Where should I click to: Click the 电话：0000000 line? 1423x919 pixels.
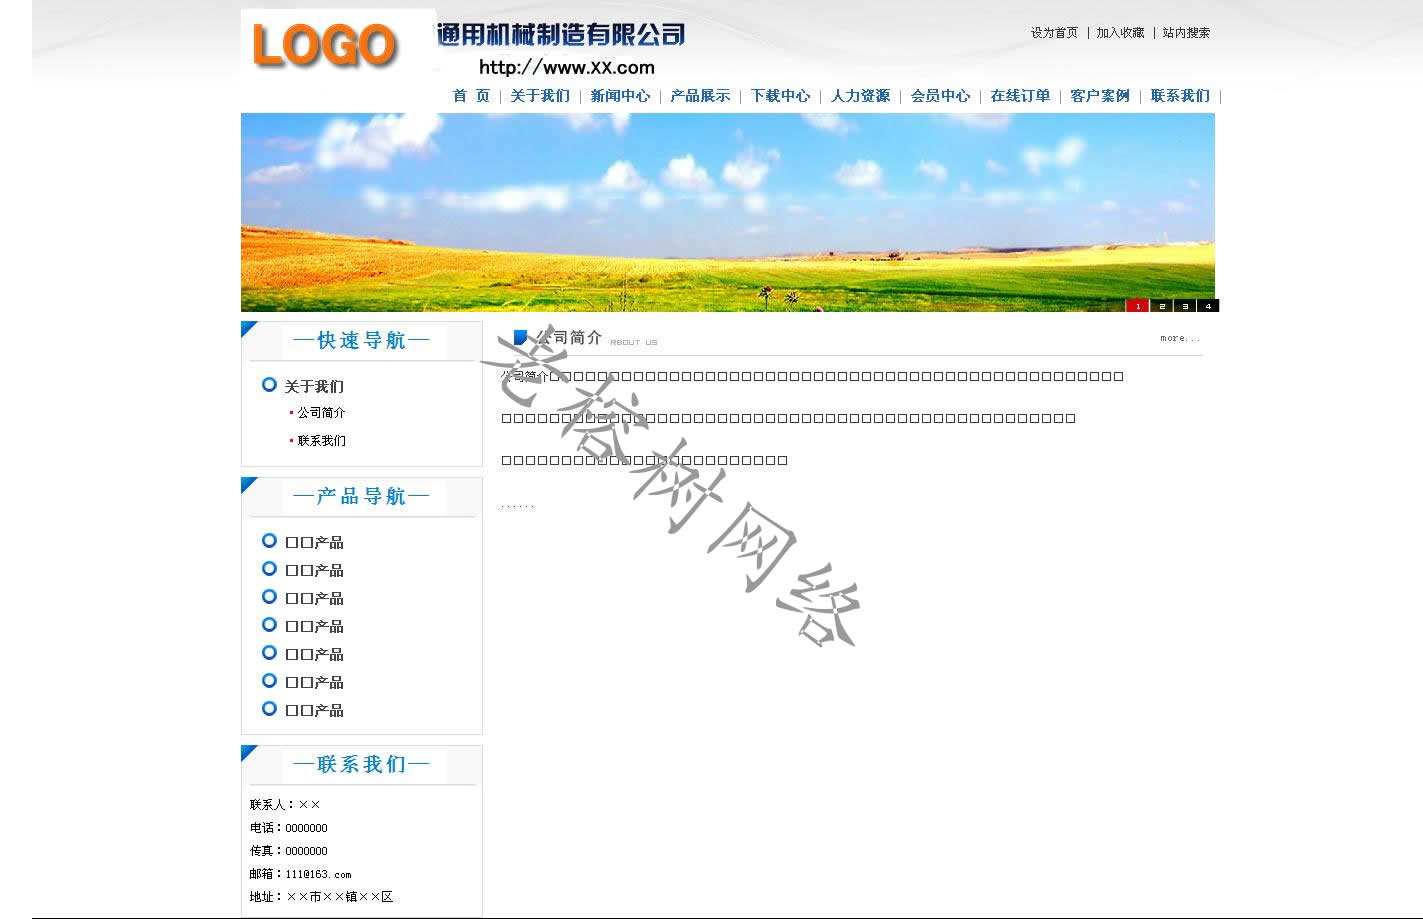[289, 828]
